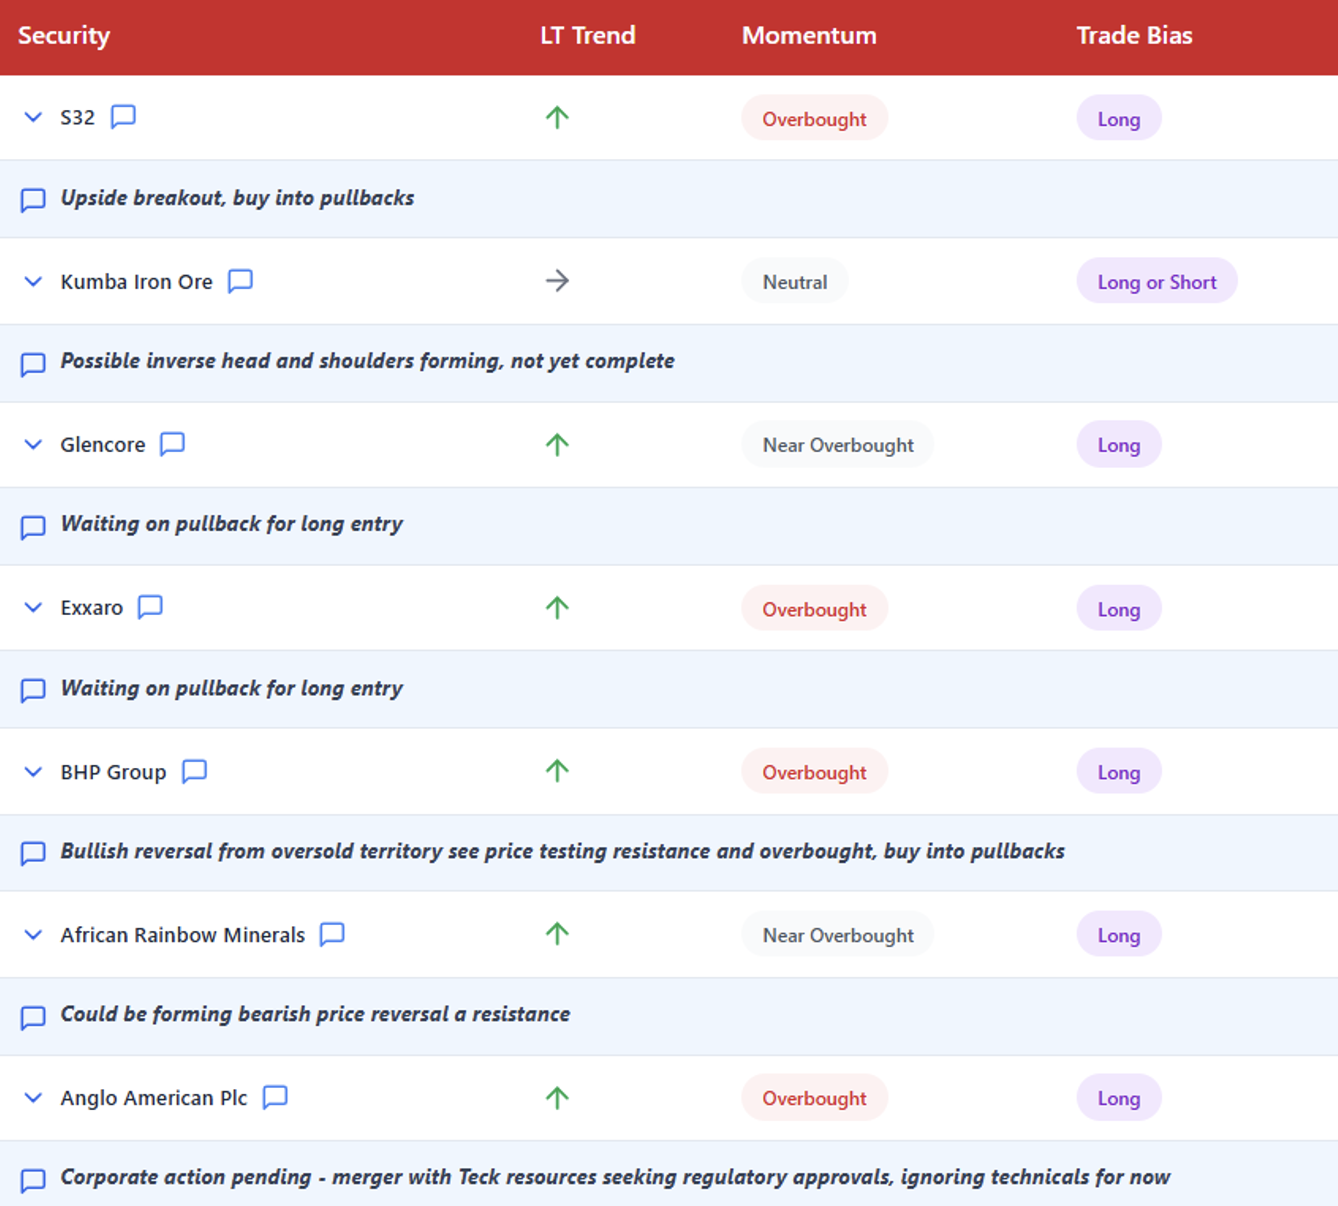Image resolution: width=1338 pixels, height=1206 pixels.
Task: Click the Overbought badge for Exxaro
Action: point(814,609)
